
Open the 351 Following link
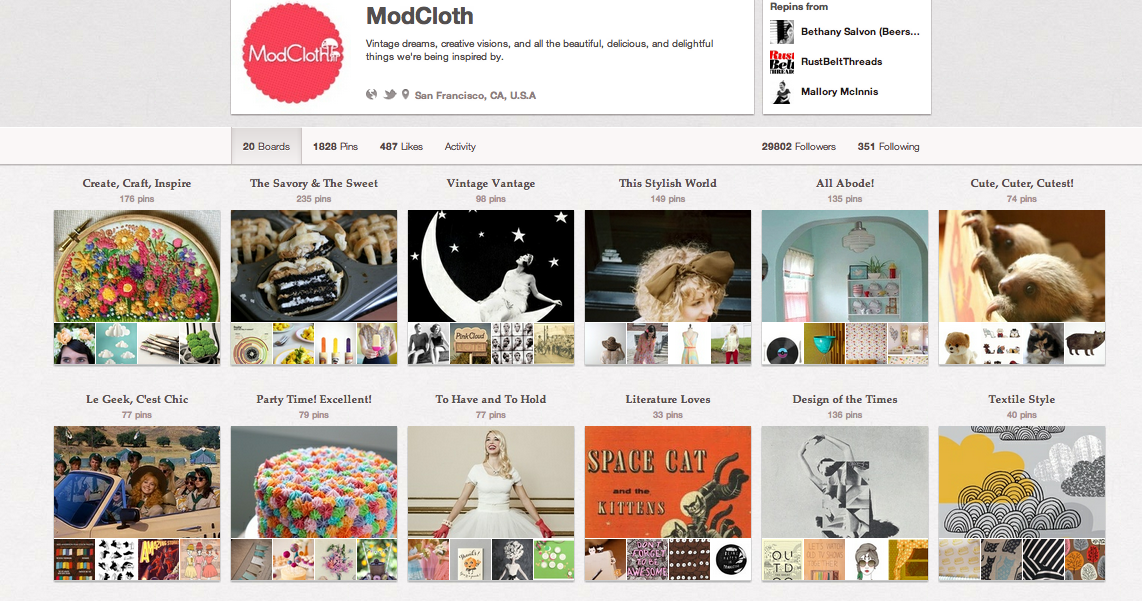click(x=888, y=146)
